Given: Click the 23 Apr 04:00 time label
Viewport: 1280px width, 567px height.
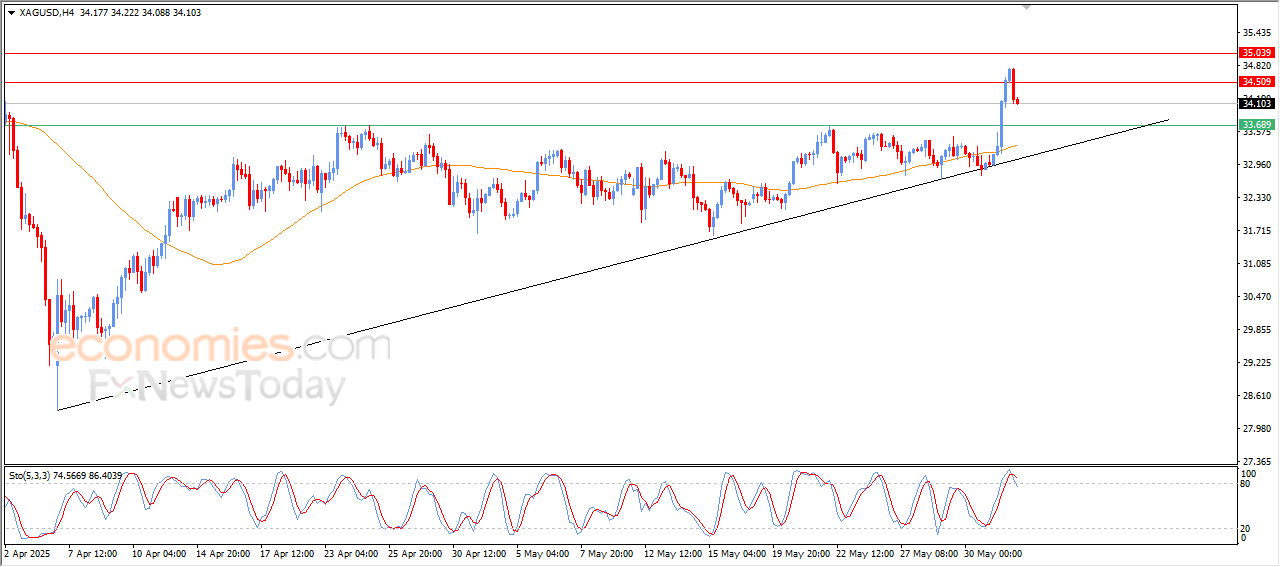Looking at the screenshot, I should (x=350, y=553).
